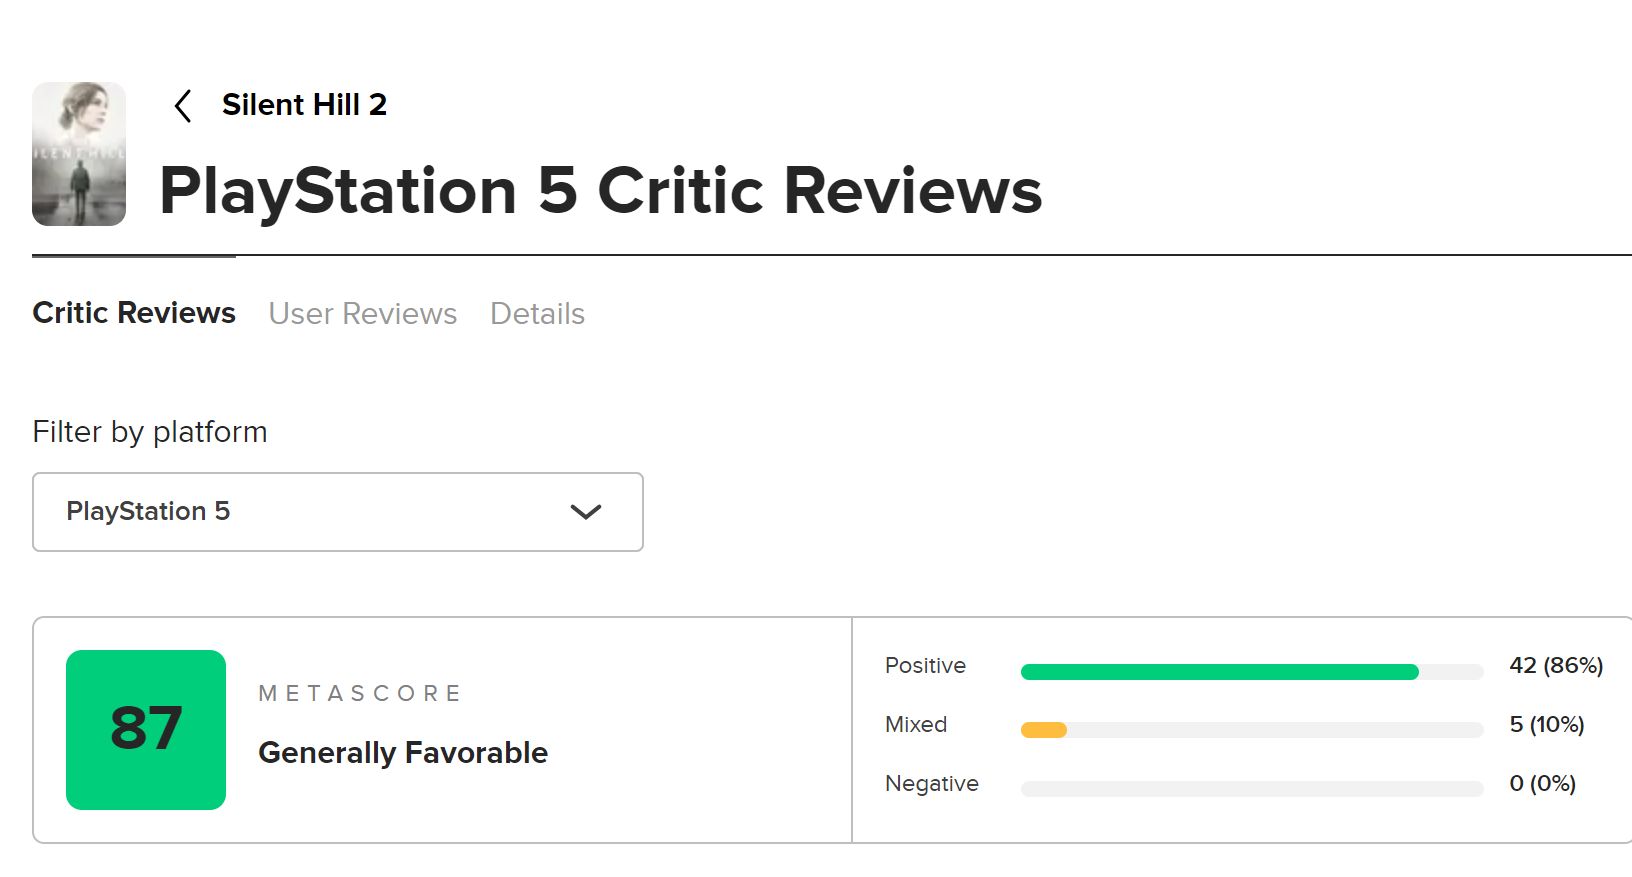Click the 0 (0%) negative count
This screenshot has width=1632, height=877.
coord(1542,784)
